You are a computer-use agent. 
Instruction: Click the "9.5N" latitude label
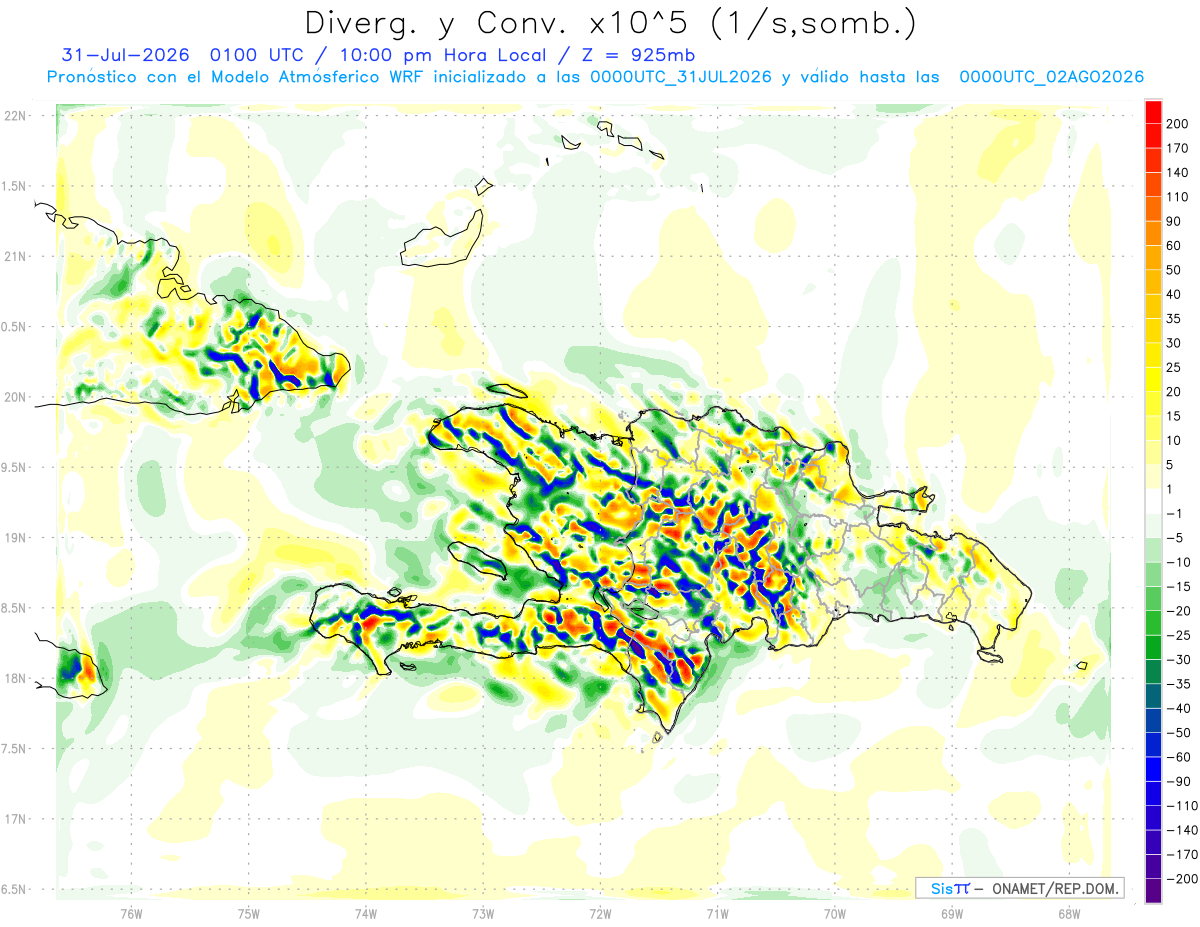pos(15,467)
